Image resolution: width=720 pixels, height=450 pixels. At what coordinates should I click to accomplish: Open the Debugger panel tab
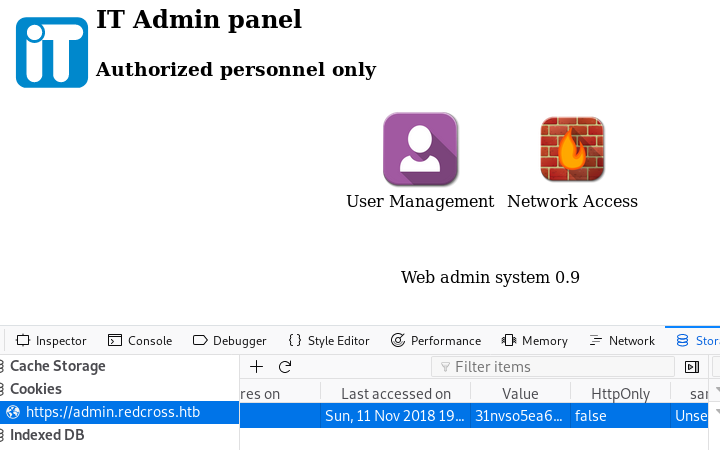229,341
